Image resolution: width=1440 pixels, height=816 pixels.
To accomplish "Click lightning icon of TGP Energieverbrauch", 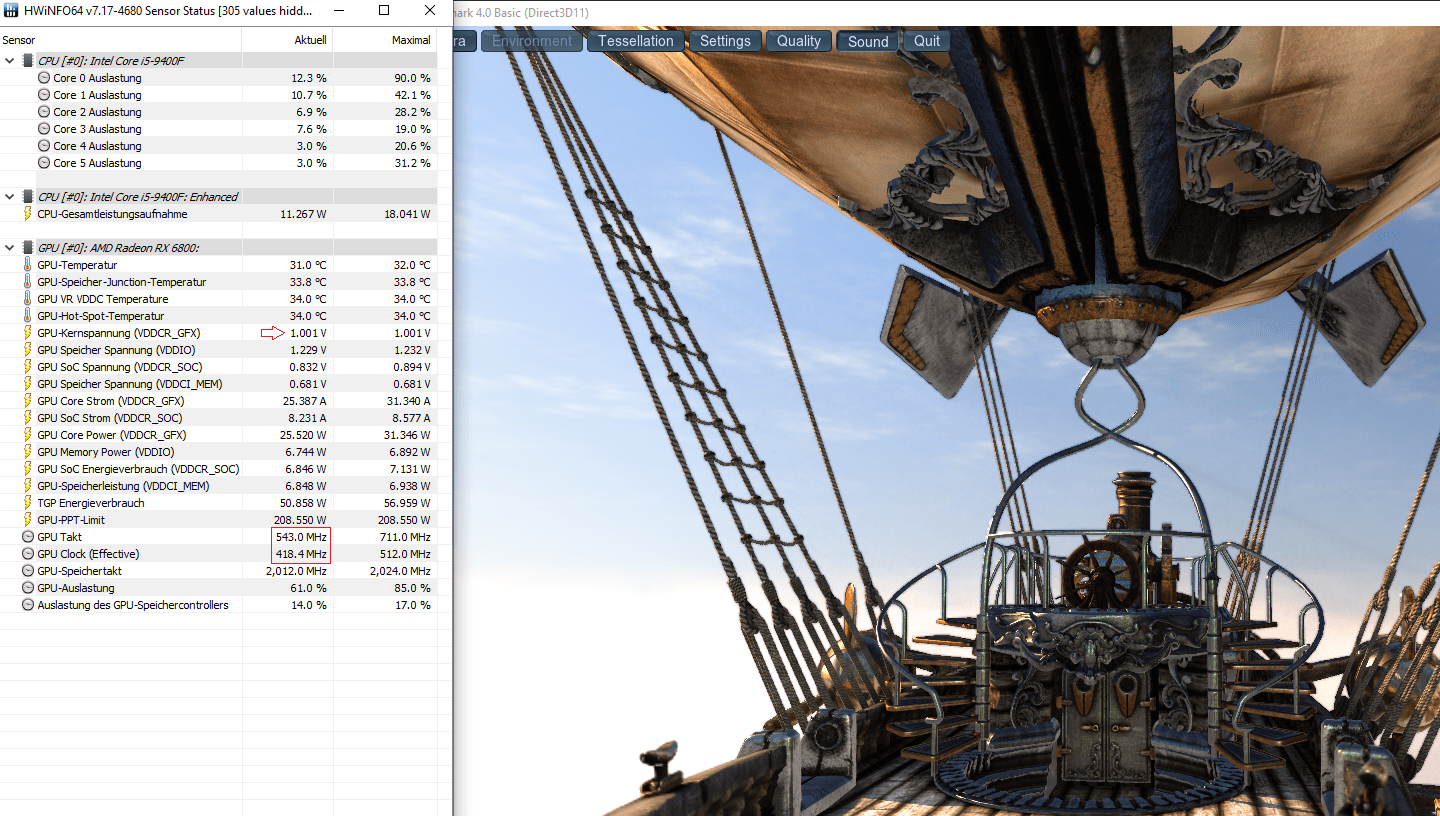I will 28,503.
